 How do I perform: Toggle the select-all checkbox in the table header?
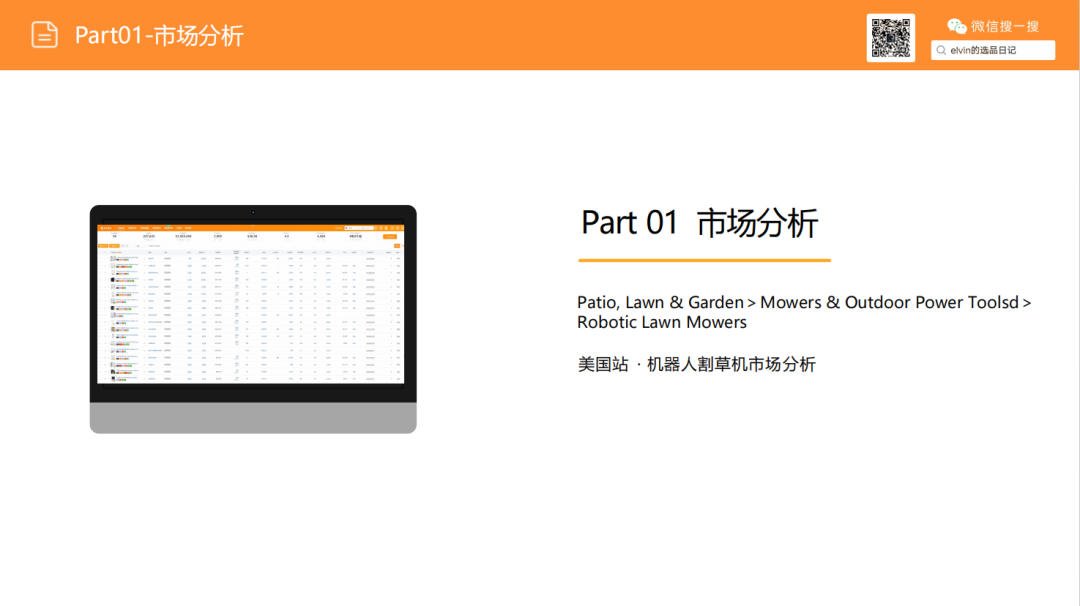tap(103, 253)
